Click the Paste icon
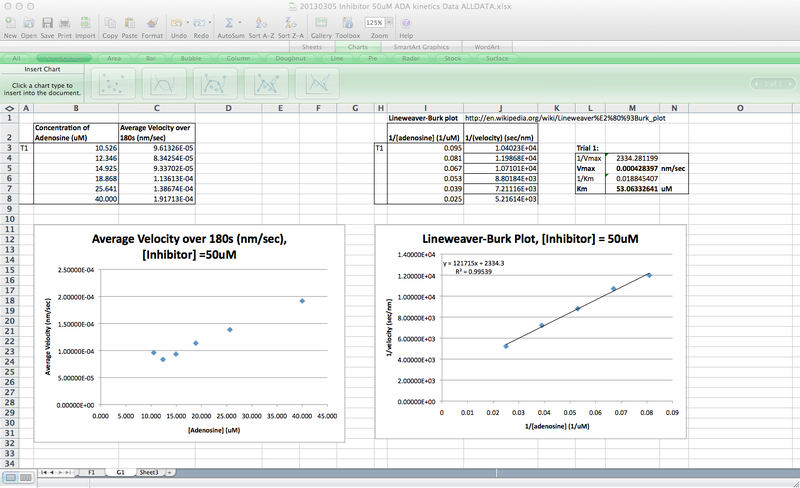 tap(131, 21)
